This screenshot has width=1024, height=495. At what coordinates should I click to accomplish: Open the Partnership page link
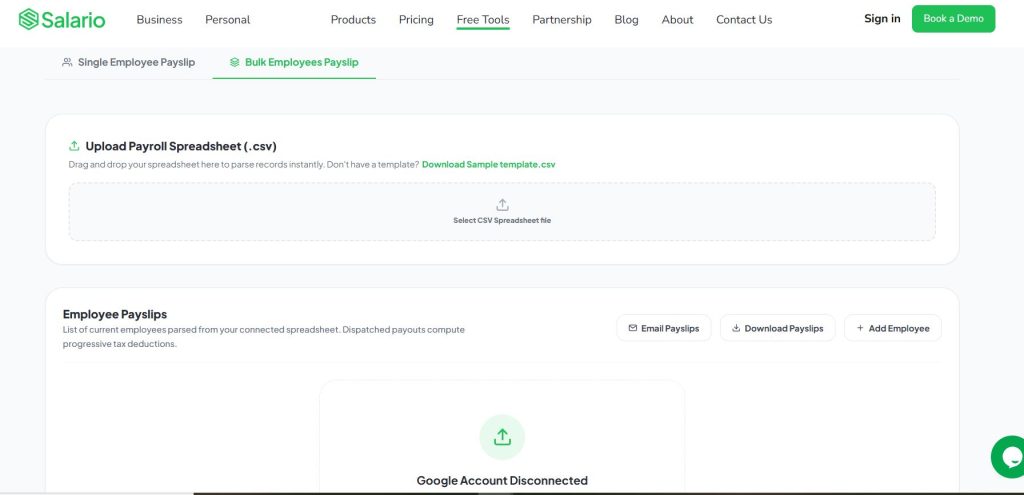coord(562,20)
